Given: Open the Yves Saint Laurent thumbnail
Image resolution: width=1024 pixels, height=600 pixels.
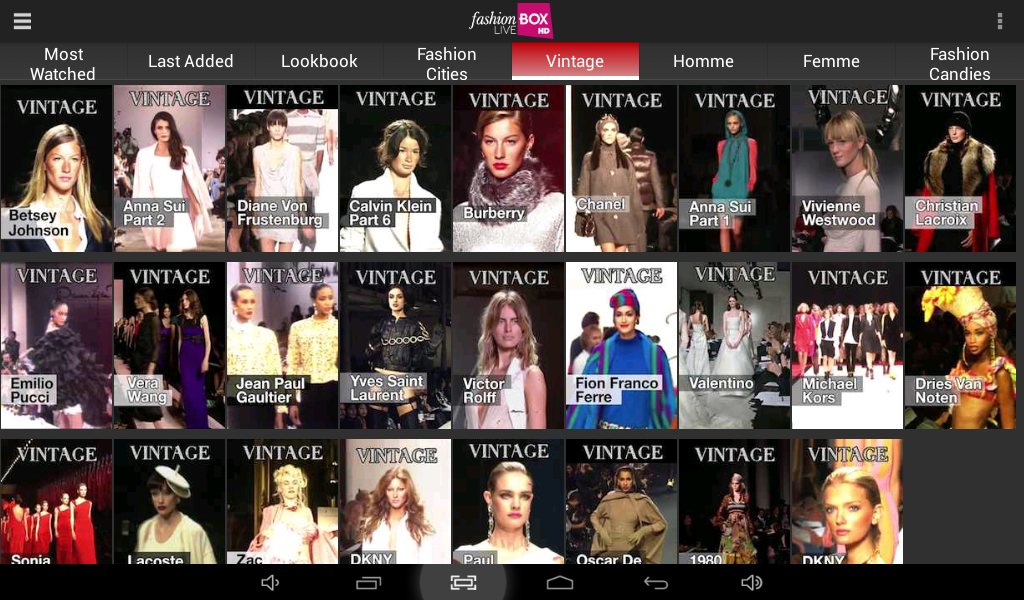Looking at the screenshot, I should [395, 345].
